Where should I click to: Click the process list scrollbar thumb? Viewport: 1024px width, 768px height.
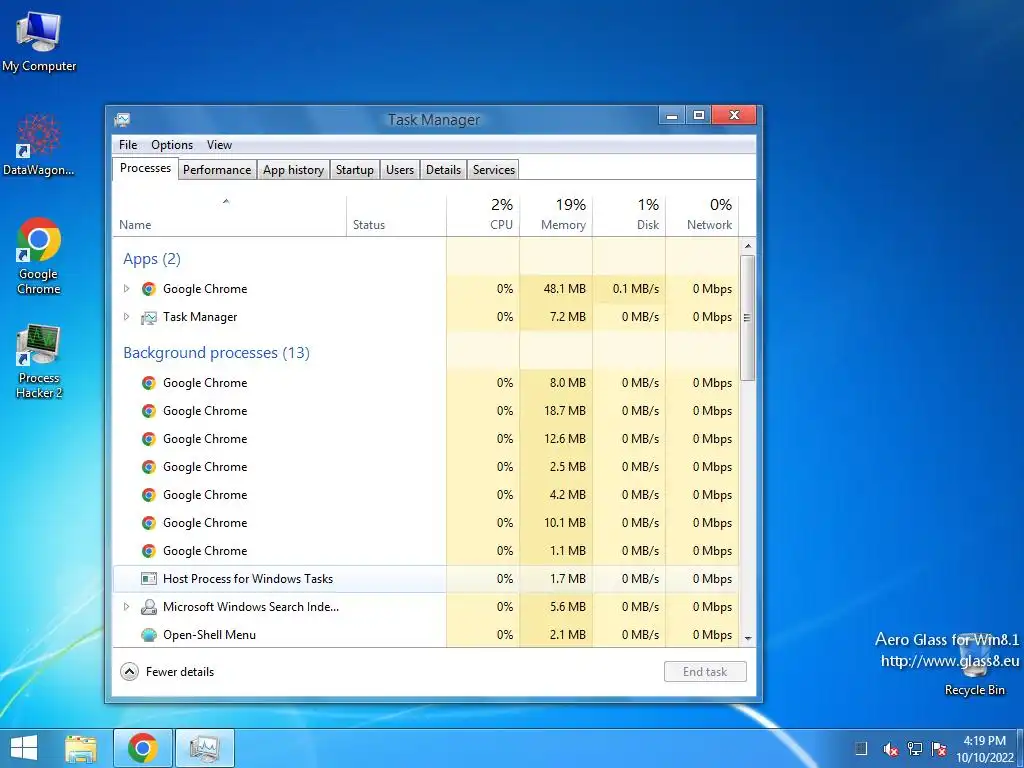click(748, 318)
